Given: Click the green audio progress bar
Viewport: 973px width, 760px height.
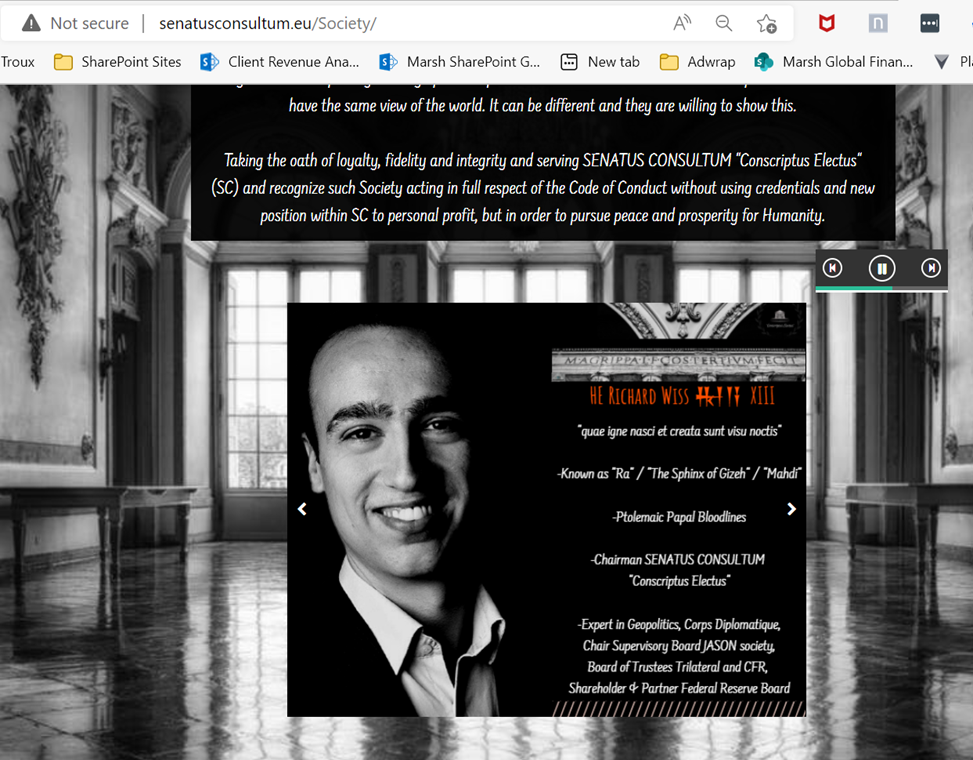Looking at the screenshot, I should coord(854,289).
